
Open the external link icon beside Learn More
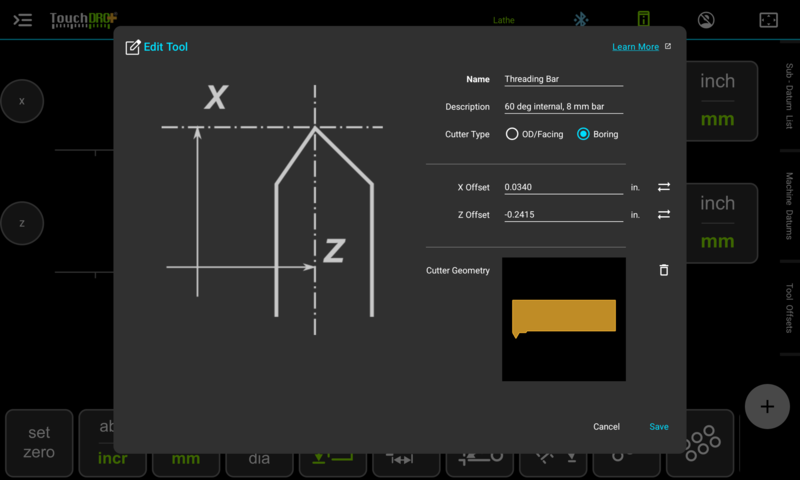668,46
